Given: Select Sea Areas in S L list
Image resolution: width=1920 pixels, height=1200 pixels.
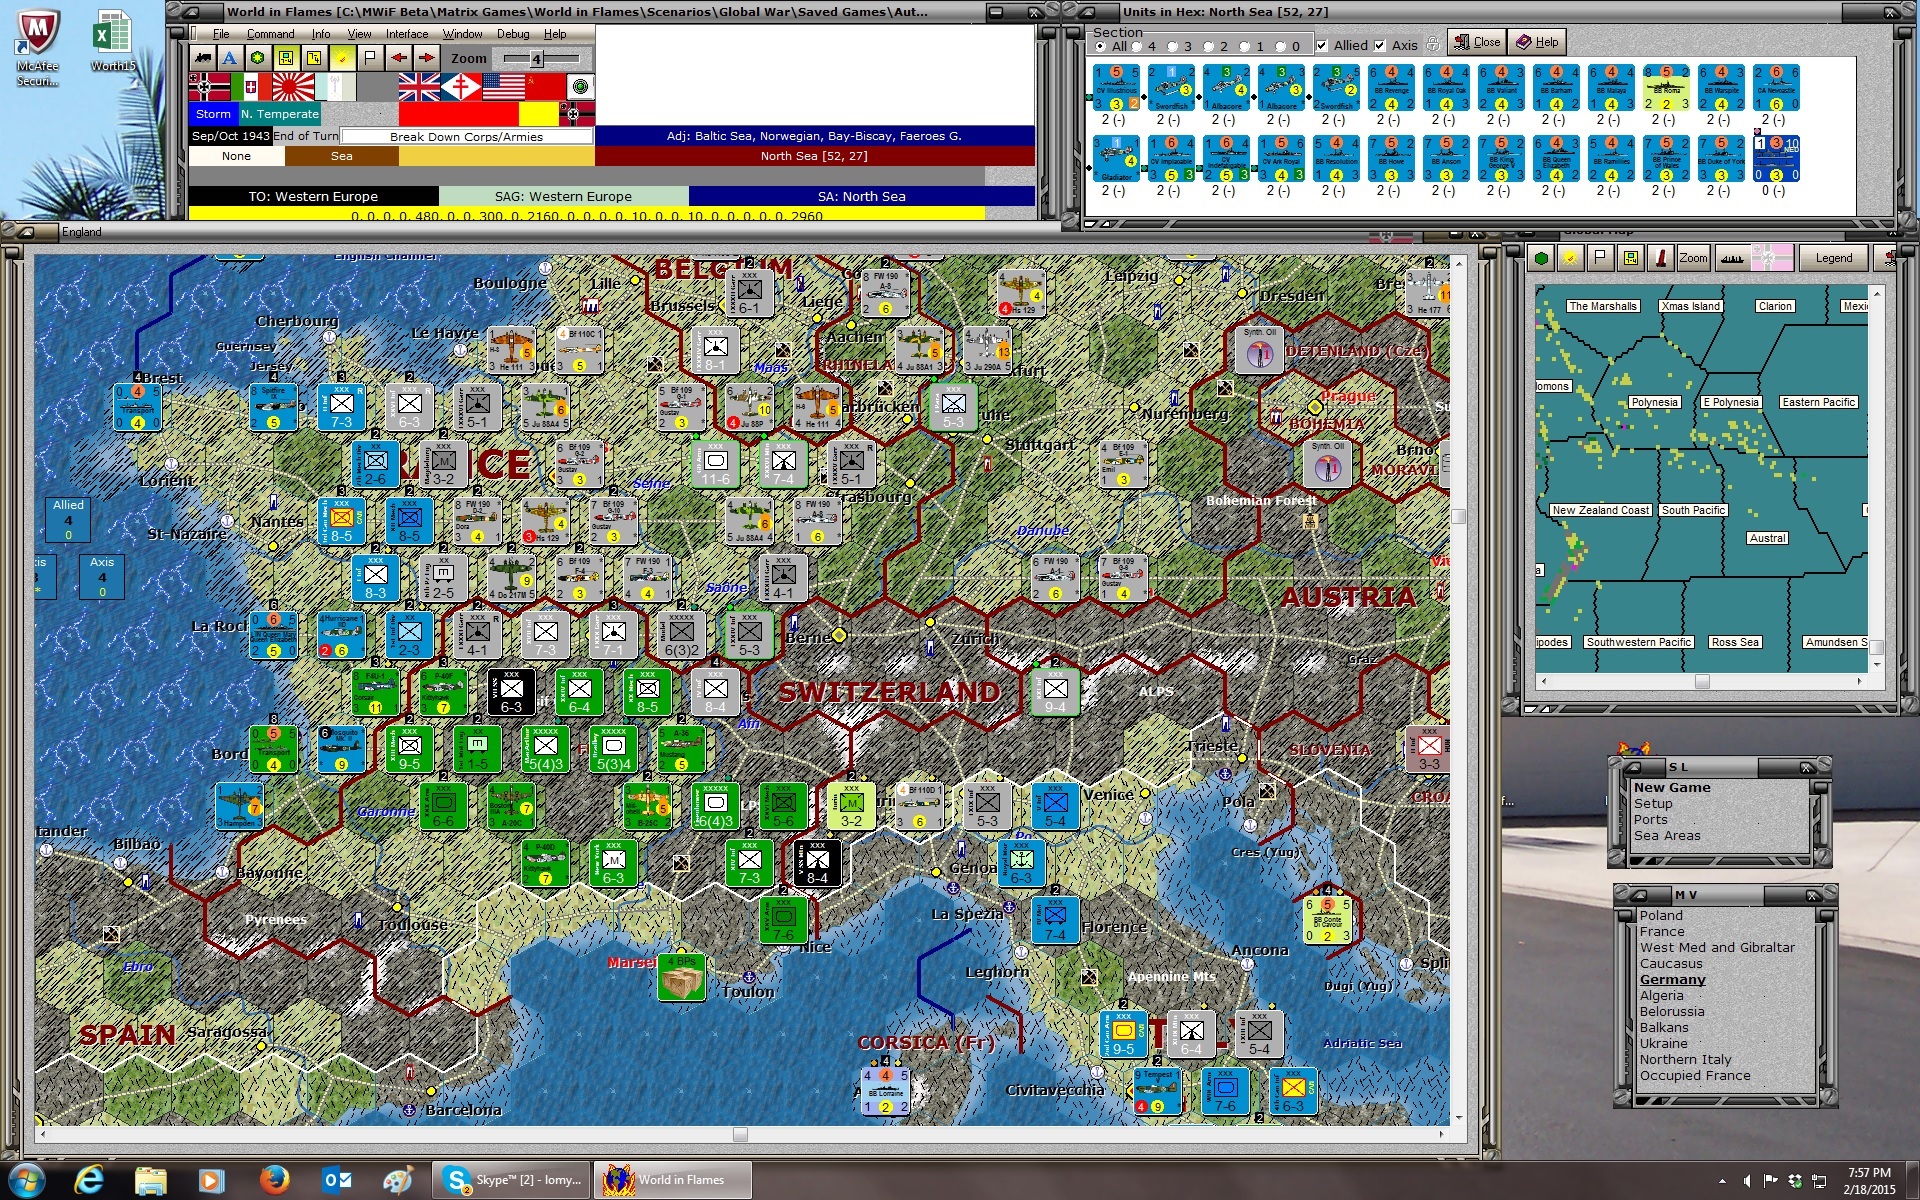Looking at the screenshot, I should (x=1667, y=835).
